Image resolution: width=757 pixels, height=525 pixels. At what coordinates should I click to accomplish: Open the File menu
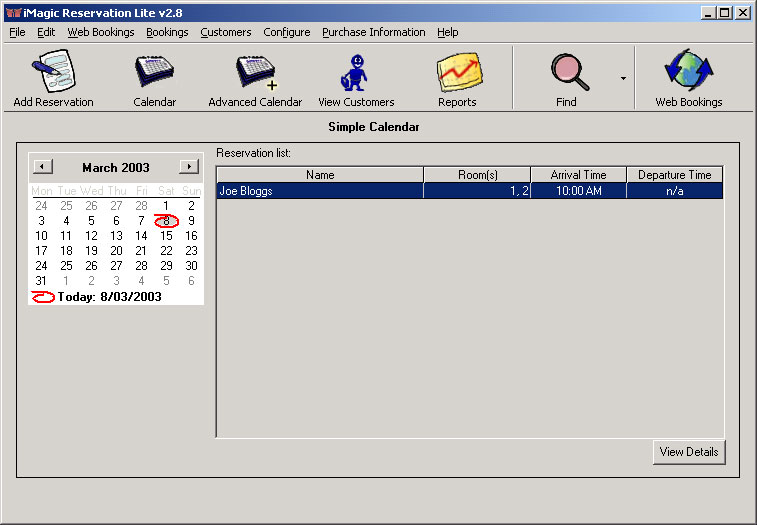pyautogui.click(x=17, y=32)
